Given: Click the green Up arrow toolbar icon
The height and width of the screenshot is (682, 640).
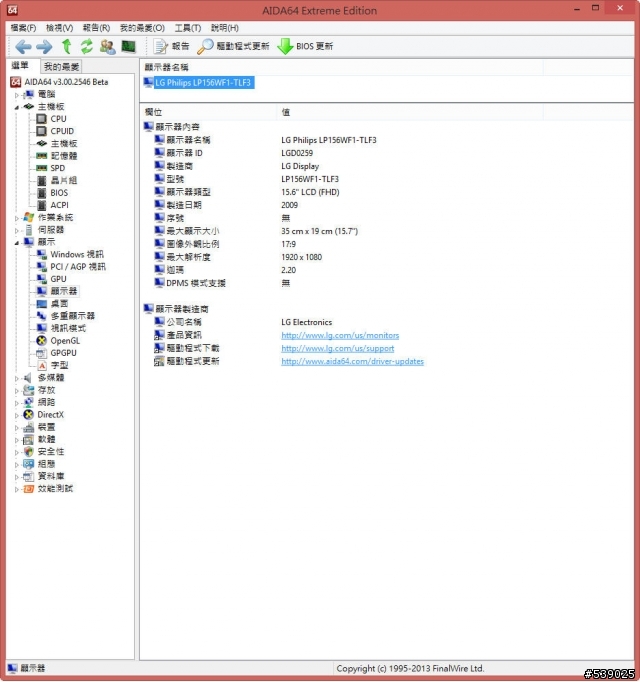Looking at the screenshot, I should coord(67,46).
